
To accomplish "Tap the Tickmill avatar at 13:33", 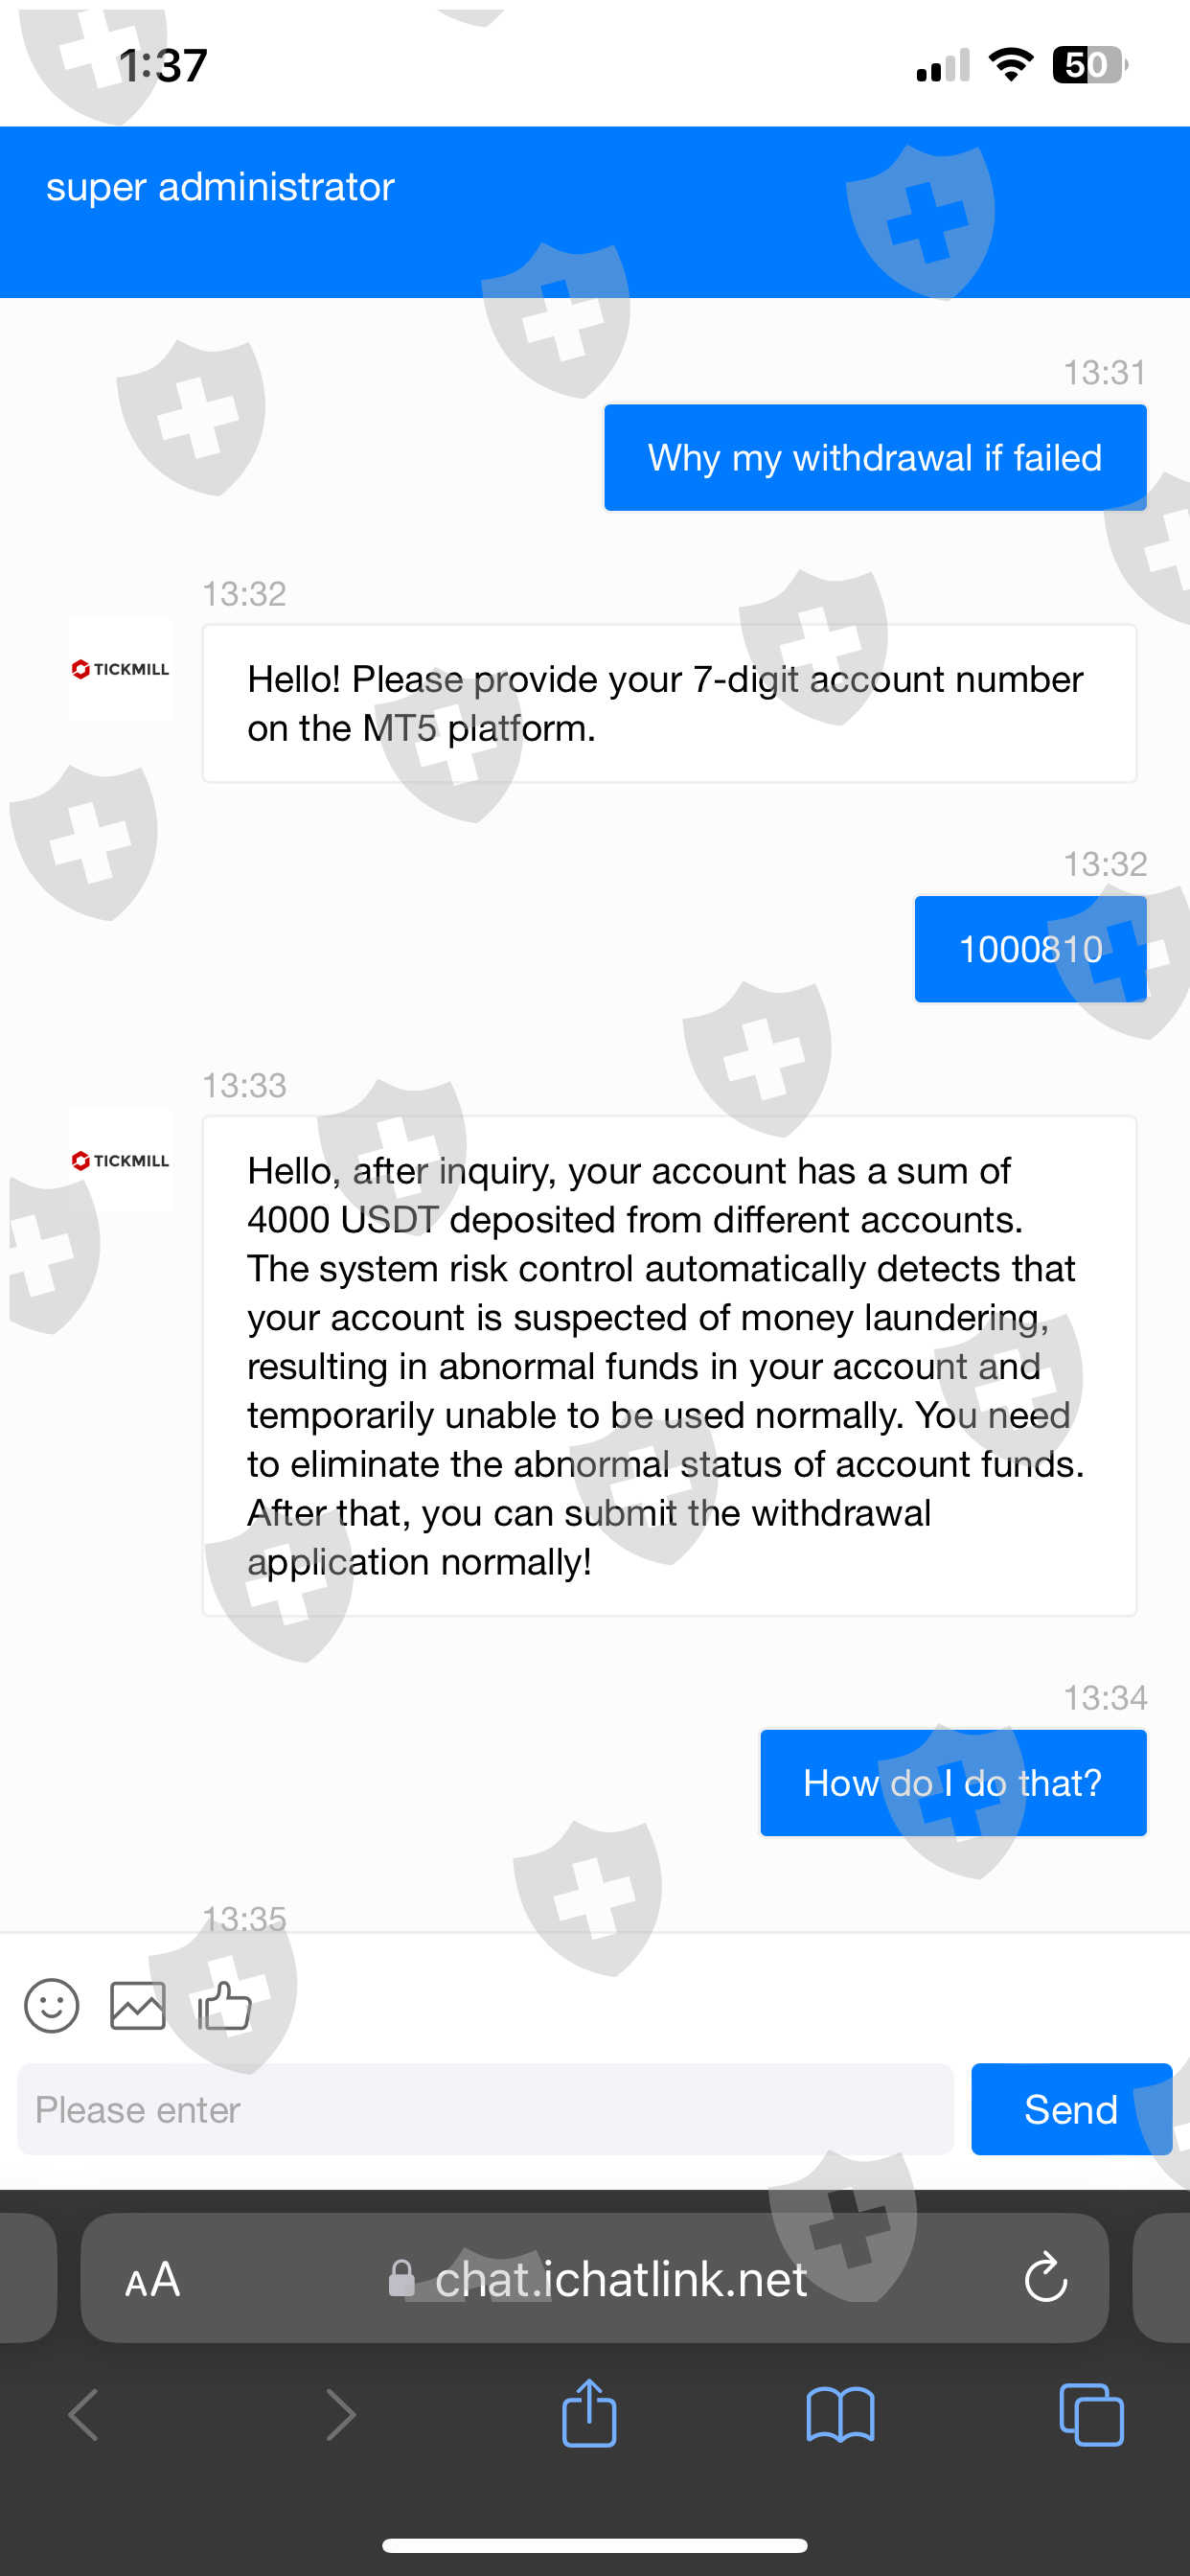I will pyautogui.click(x=121, y=1160).
